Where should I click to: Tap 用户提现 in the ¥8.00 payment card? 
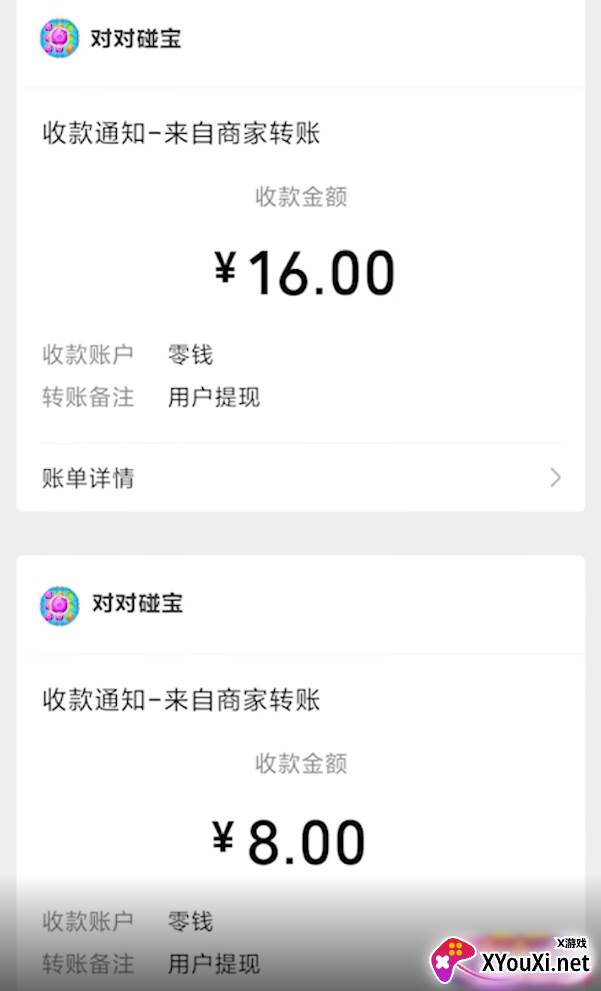214,964
